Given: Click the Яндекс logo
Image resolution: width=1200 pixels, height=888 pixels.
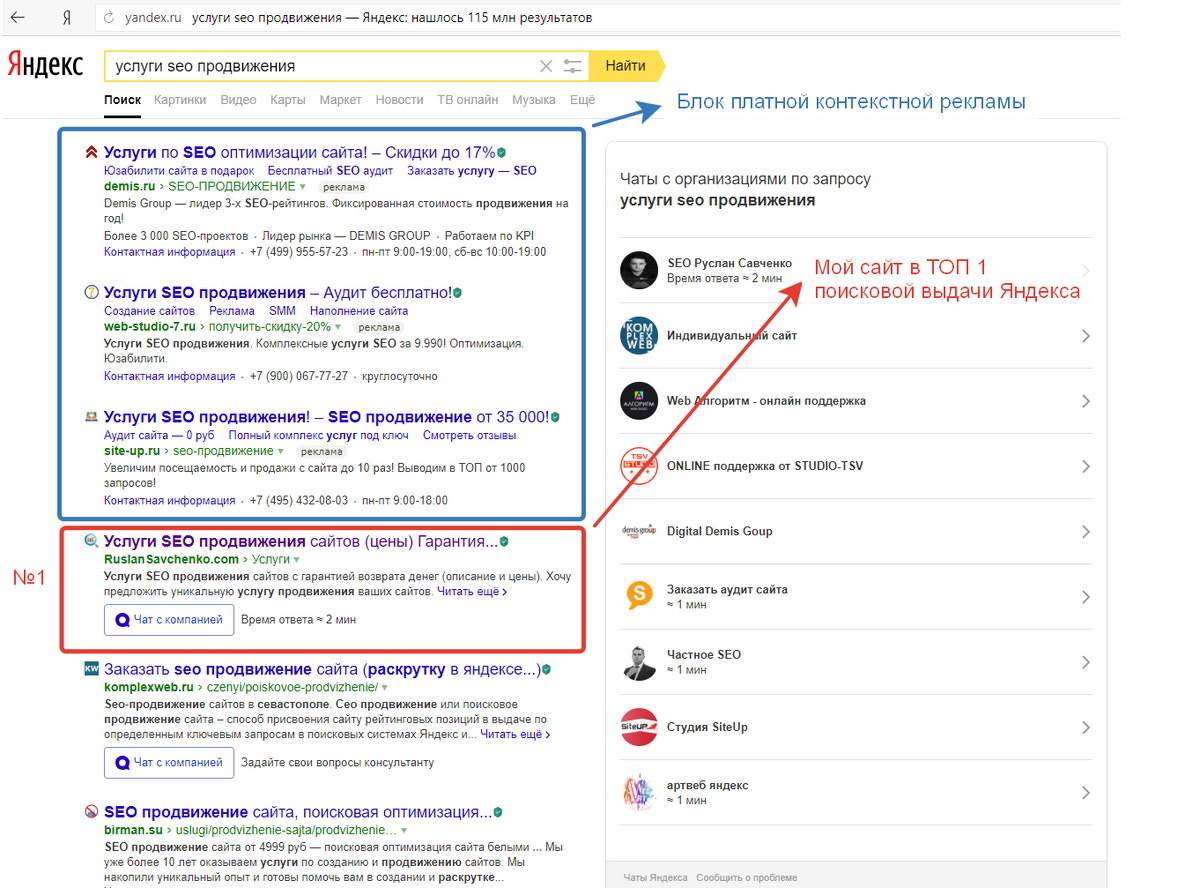Looking at the screenshot, I should pos(46,63).
